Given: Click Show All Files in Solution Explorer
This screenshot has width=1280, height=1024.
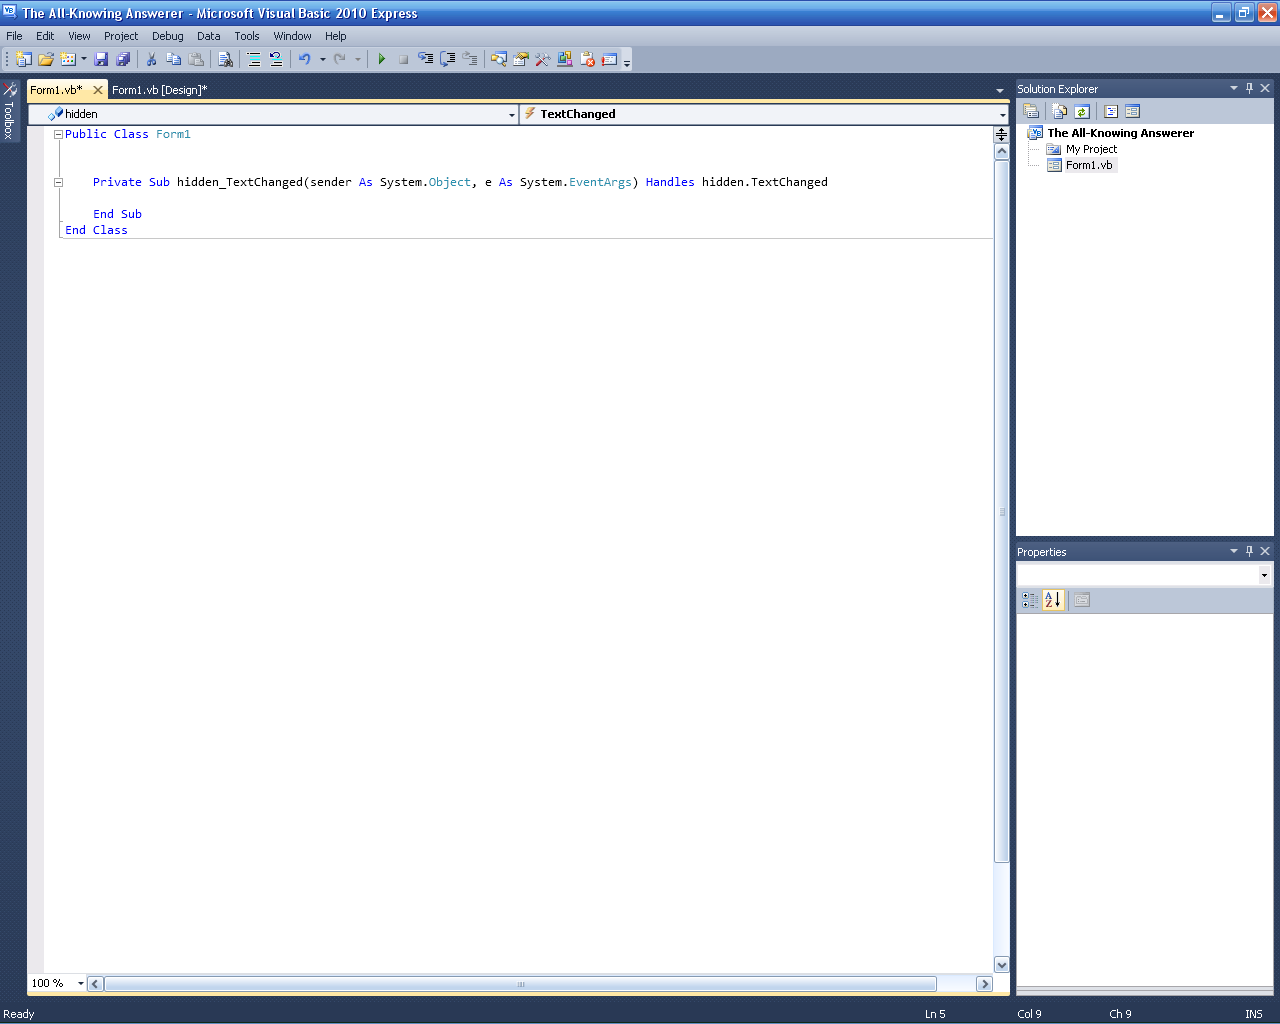Looking at the screenshot, I should coord(1059,112).
